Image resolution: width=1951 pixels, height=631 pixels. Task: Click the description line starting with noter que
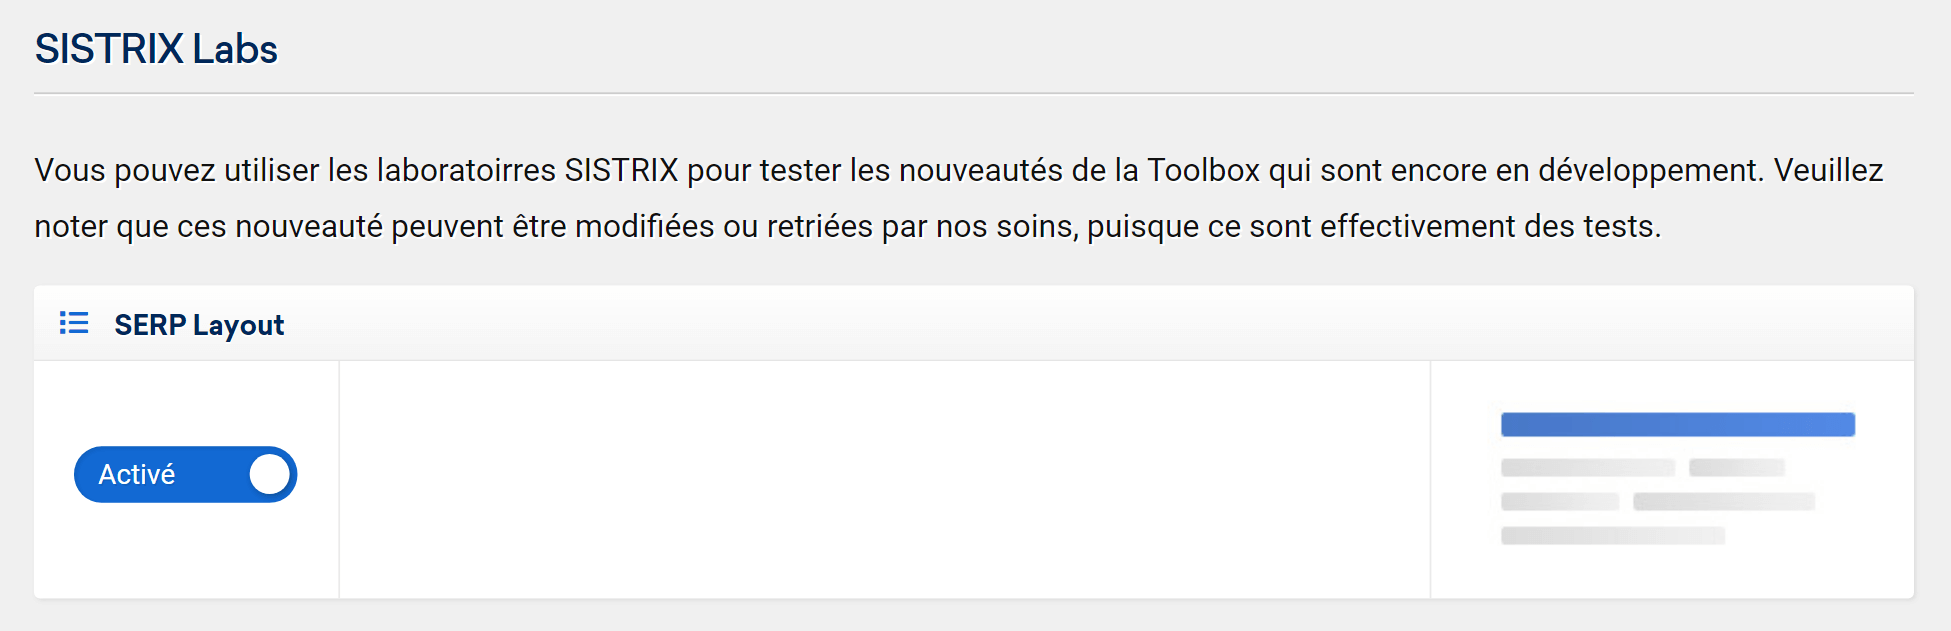(x=848, y=227)
